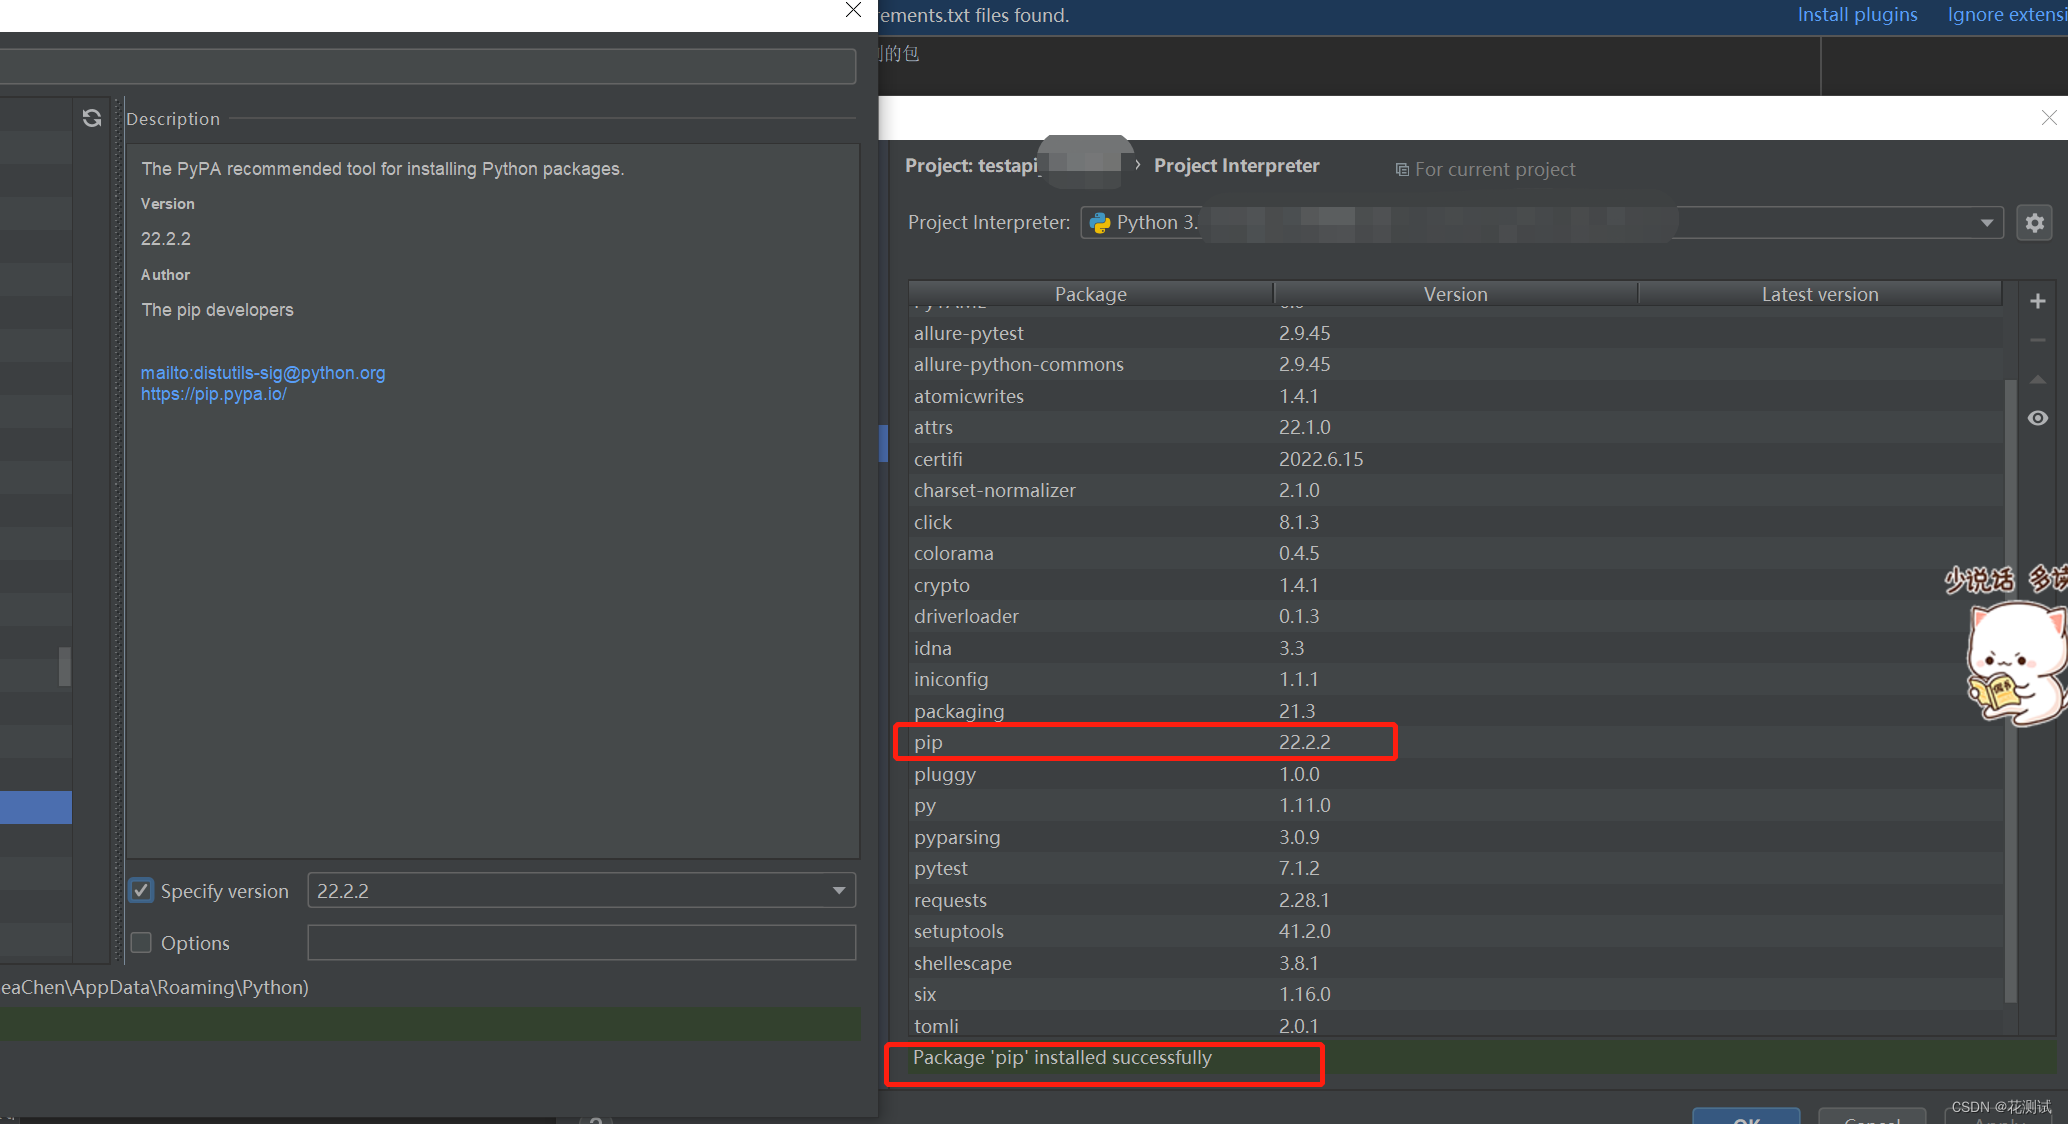The width and height of the screenshot is (2068, 1124).
Task: Click the OK button in Settings
Action: (x=1746, y=1117)
